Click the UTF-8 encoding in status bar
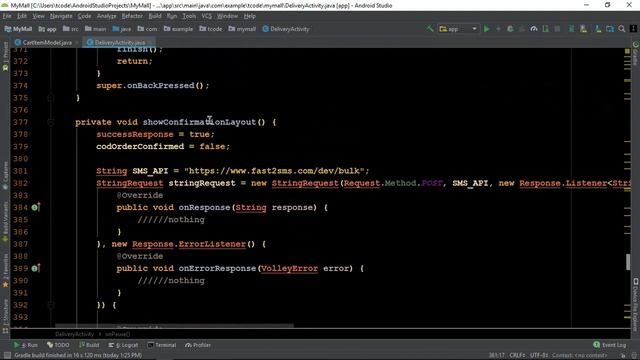Screen dimensions: 640x360 coord(538,355)
